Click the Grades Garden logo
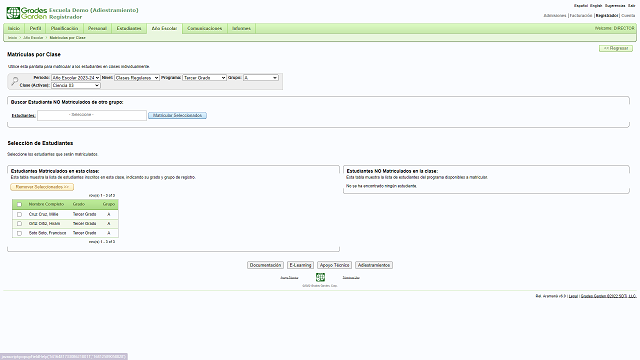The image size is (640, 360). [27, 13]
